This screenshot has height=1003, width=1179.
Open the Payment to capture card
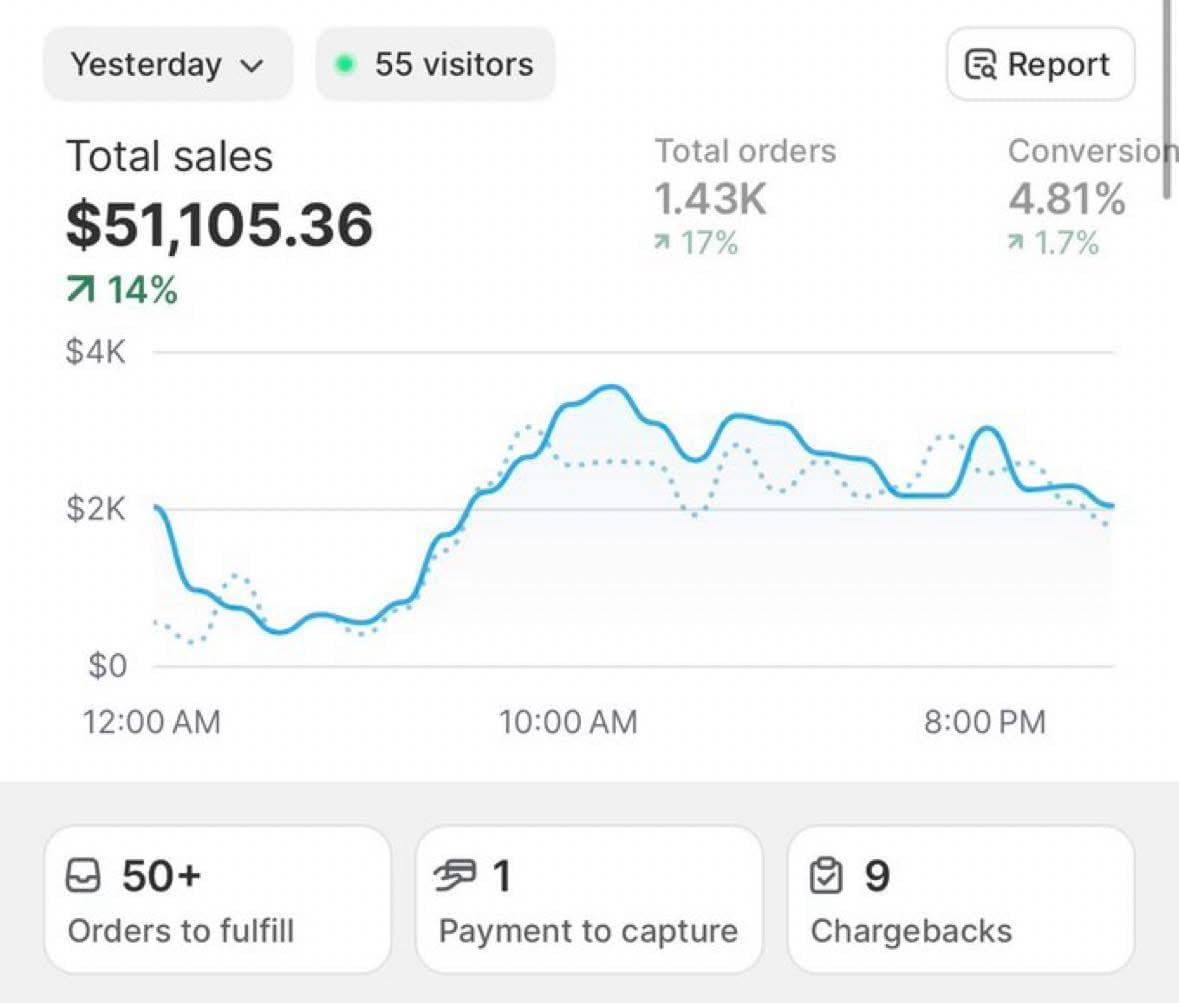point(589,900)
